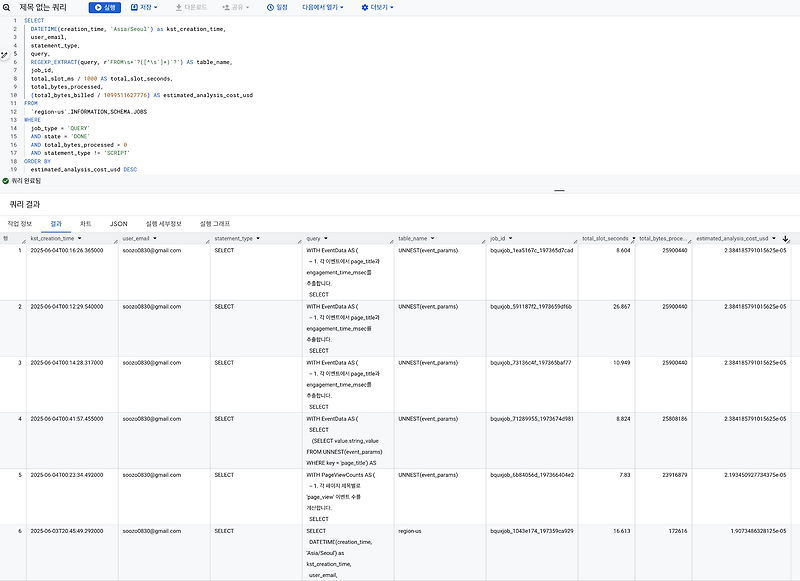This screenshot has height=581, width=800.
Task: Click descending sort arrow icon in header
Action: [x=785, y=238]
